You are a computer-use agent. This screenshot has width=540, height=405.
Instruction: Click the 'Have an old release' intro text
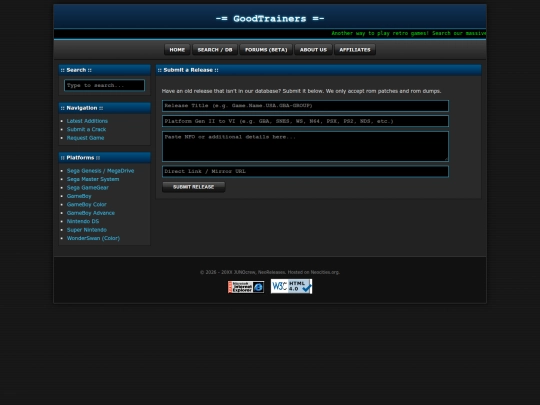click(x=301, y=91)
